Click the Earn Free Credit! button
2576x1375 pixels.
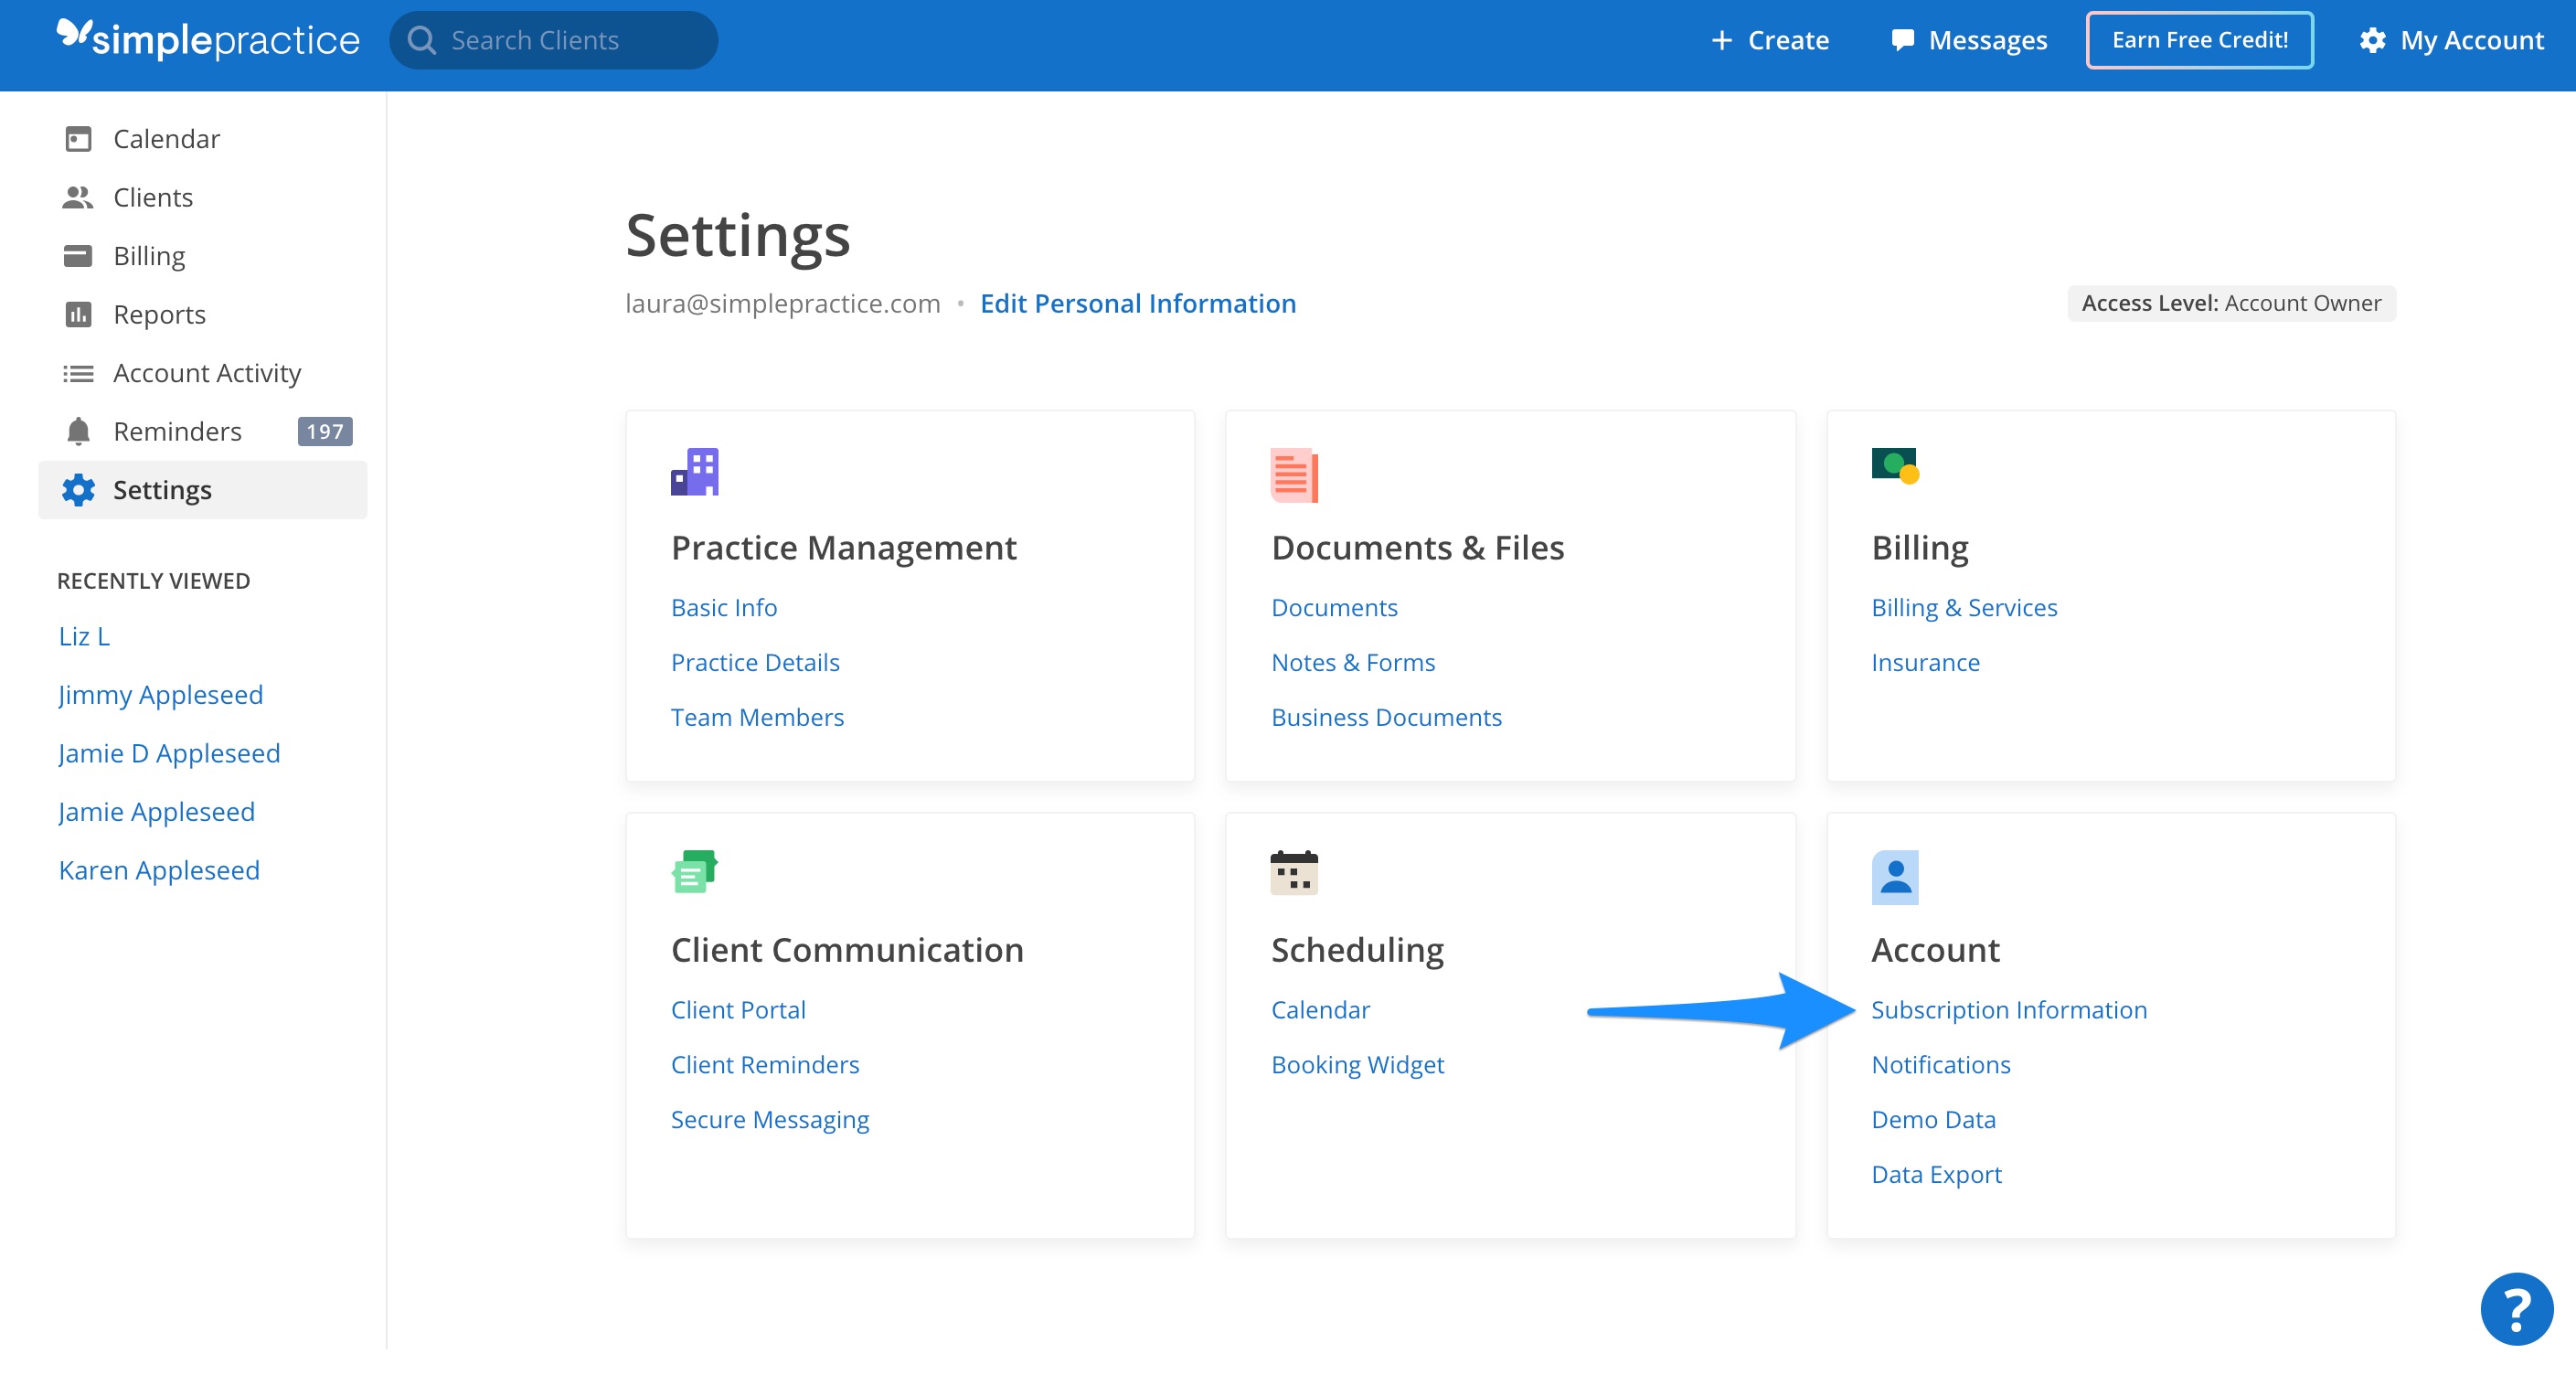(x=2199, y=40)
